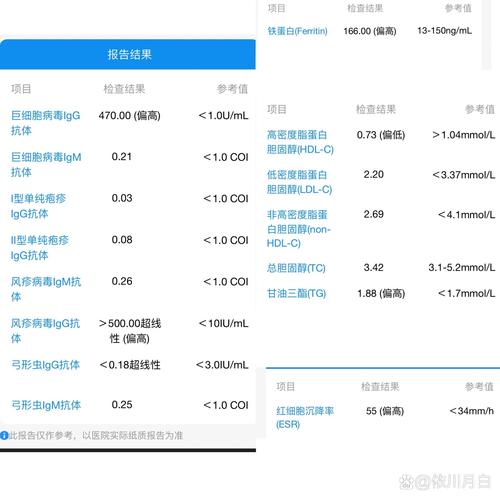Open 风疹病毒IgG抗体 item link
The height and width of the screenshot is (500, 500).
(x=45, y=331)
